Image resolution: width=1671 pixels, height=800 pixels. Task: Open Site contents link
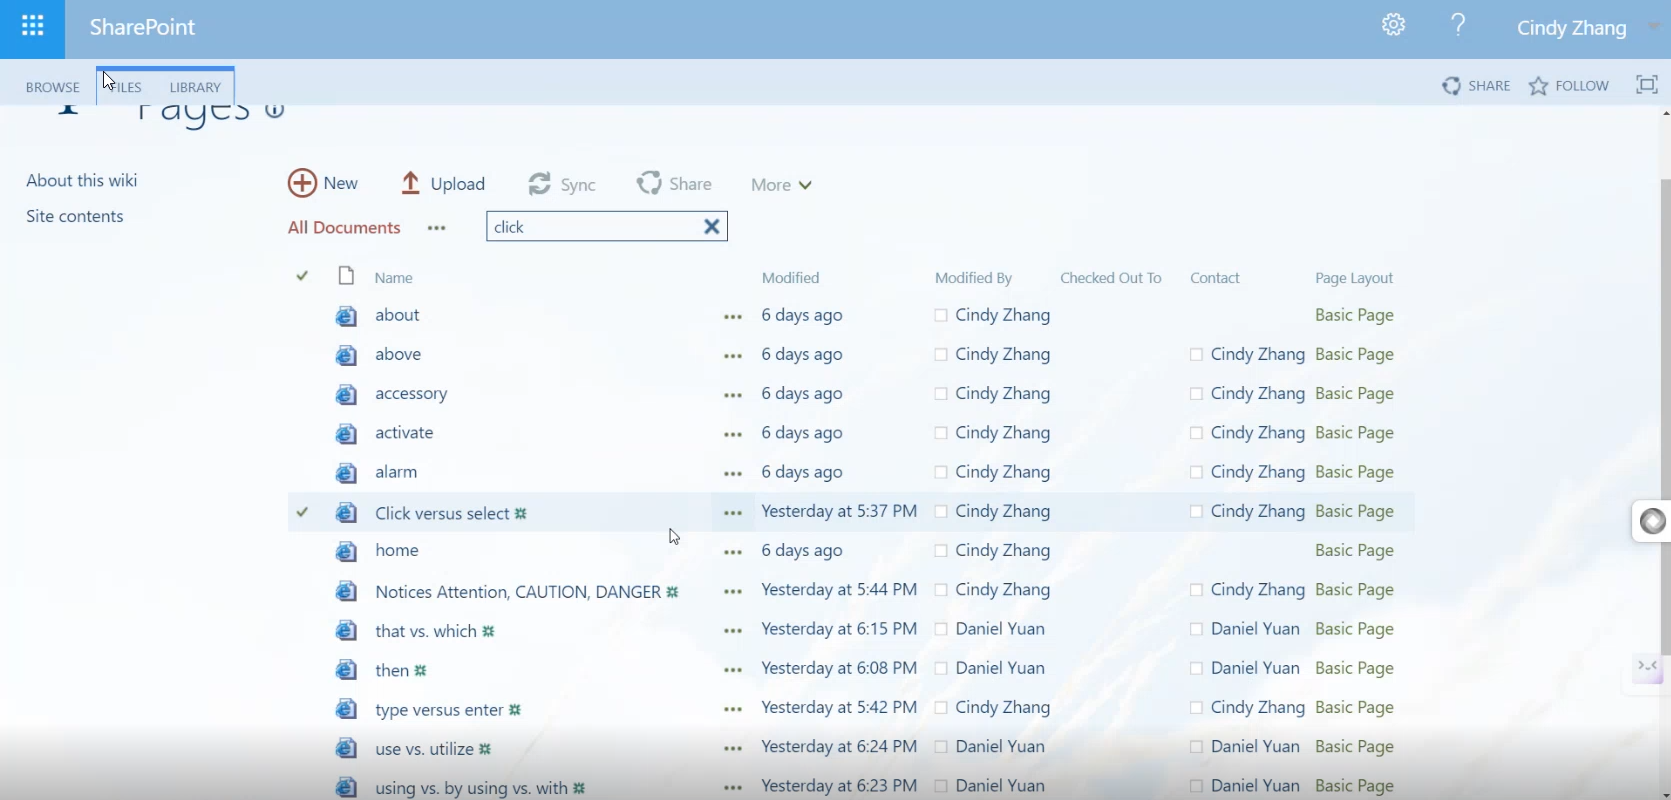pos(75,216)
